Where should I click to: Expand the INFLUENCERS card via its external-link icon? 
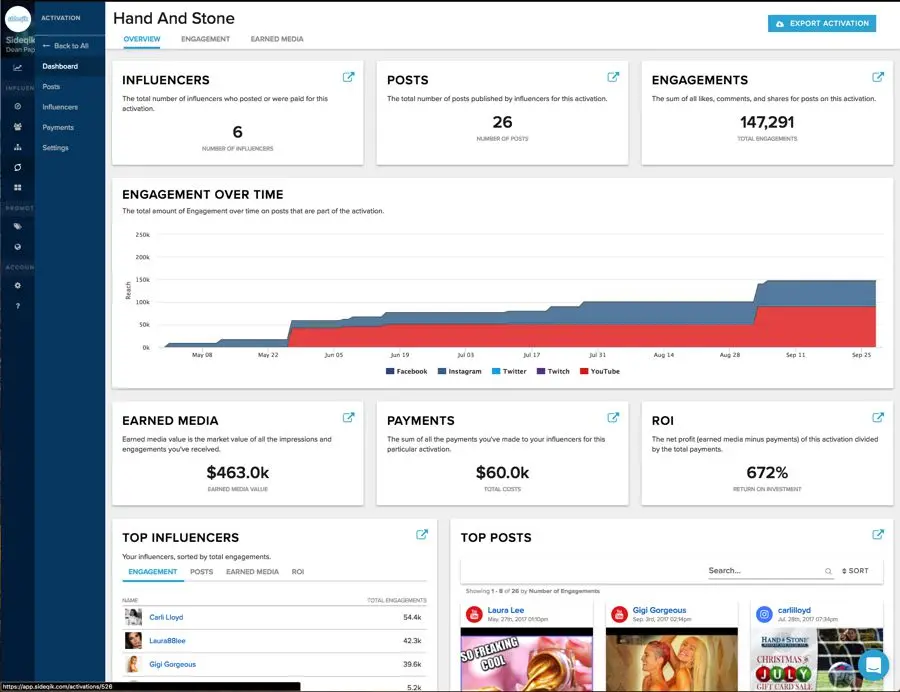348,76
